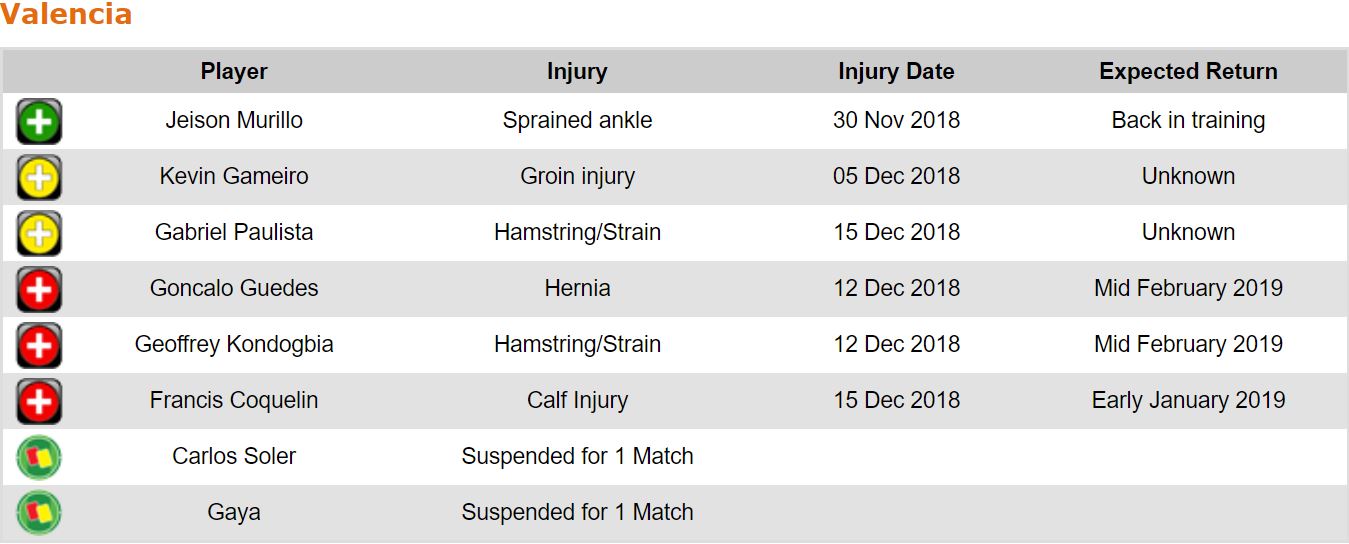Click the Injury Date column header
1349x544 pixels.
[896, 72]
